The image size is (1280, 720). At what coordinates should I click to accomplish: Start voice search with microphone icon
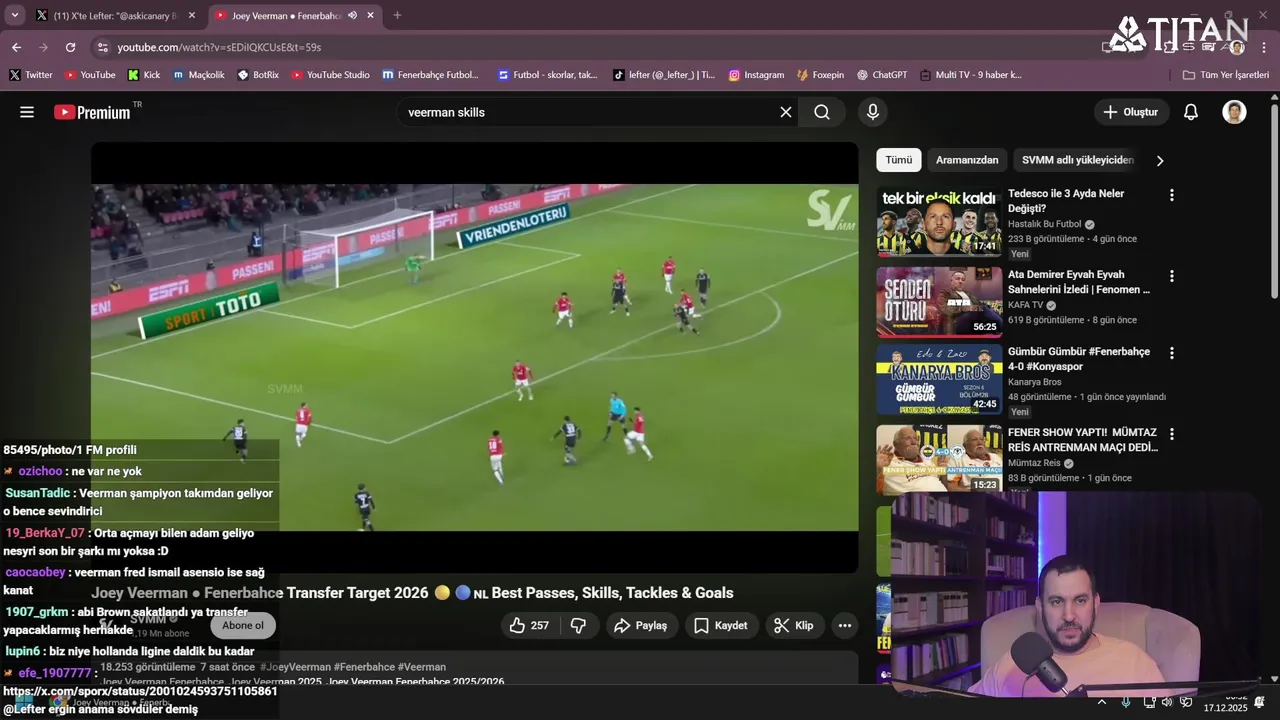pyautogui.click(x=873, y=112)
